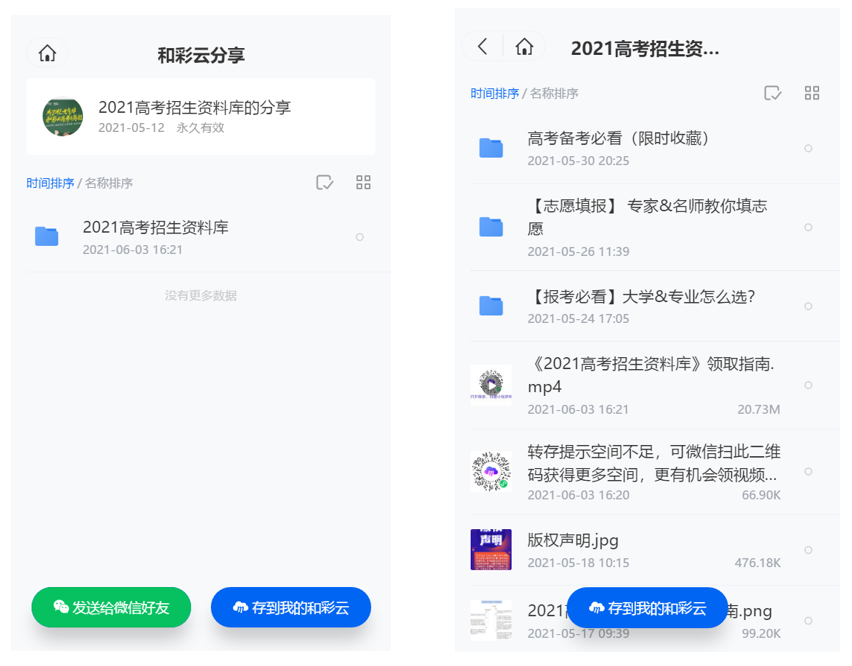Sort by 名称排序 in left panel

109,183
